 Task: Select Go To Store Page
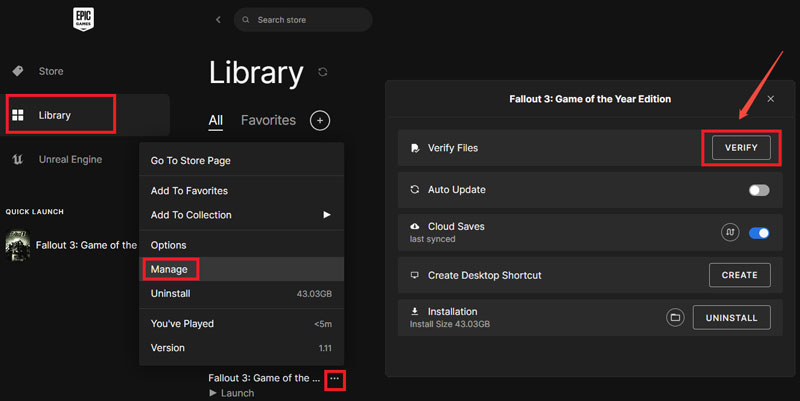coord(241,161)
